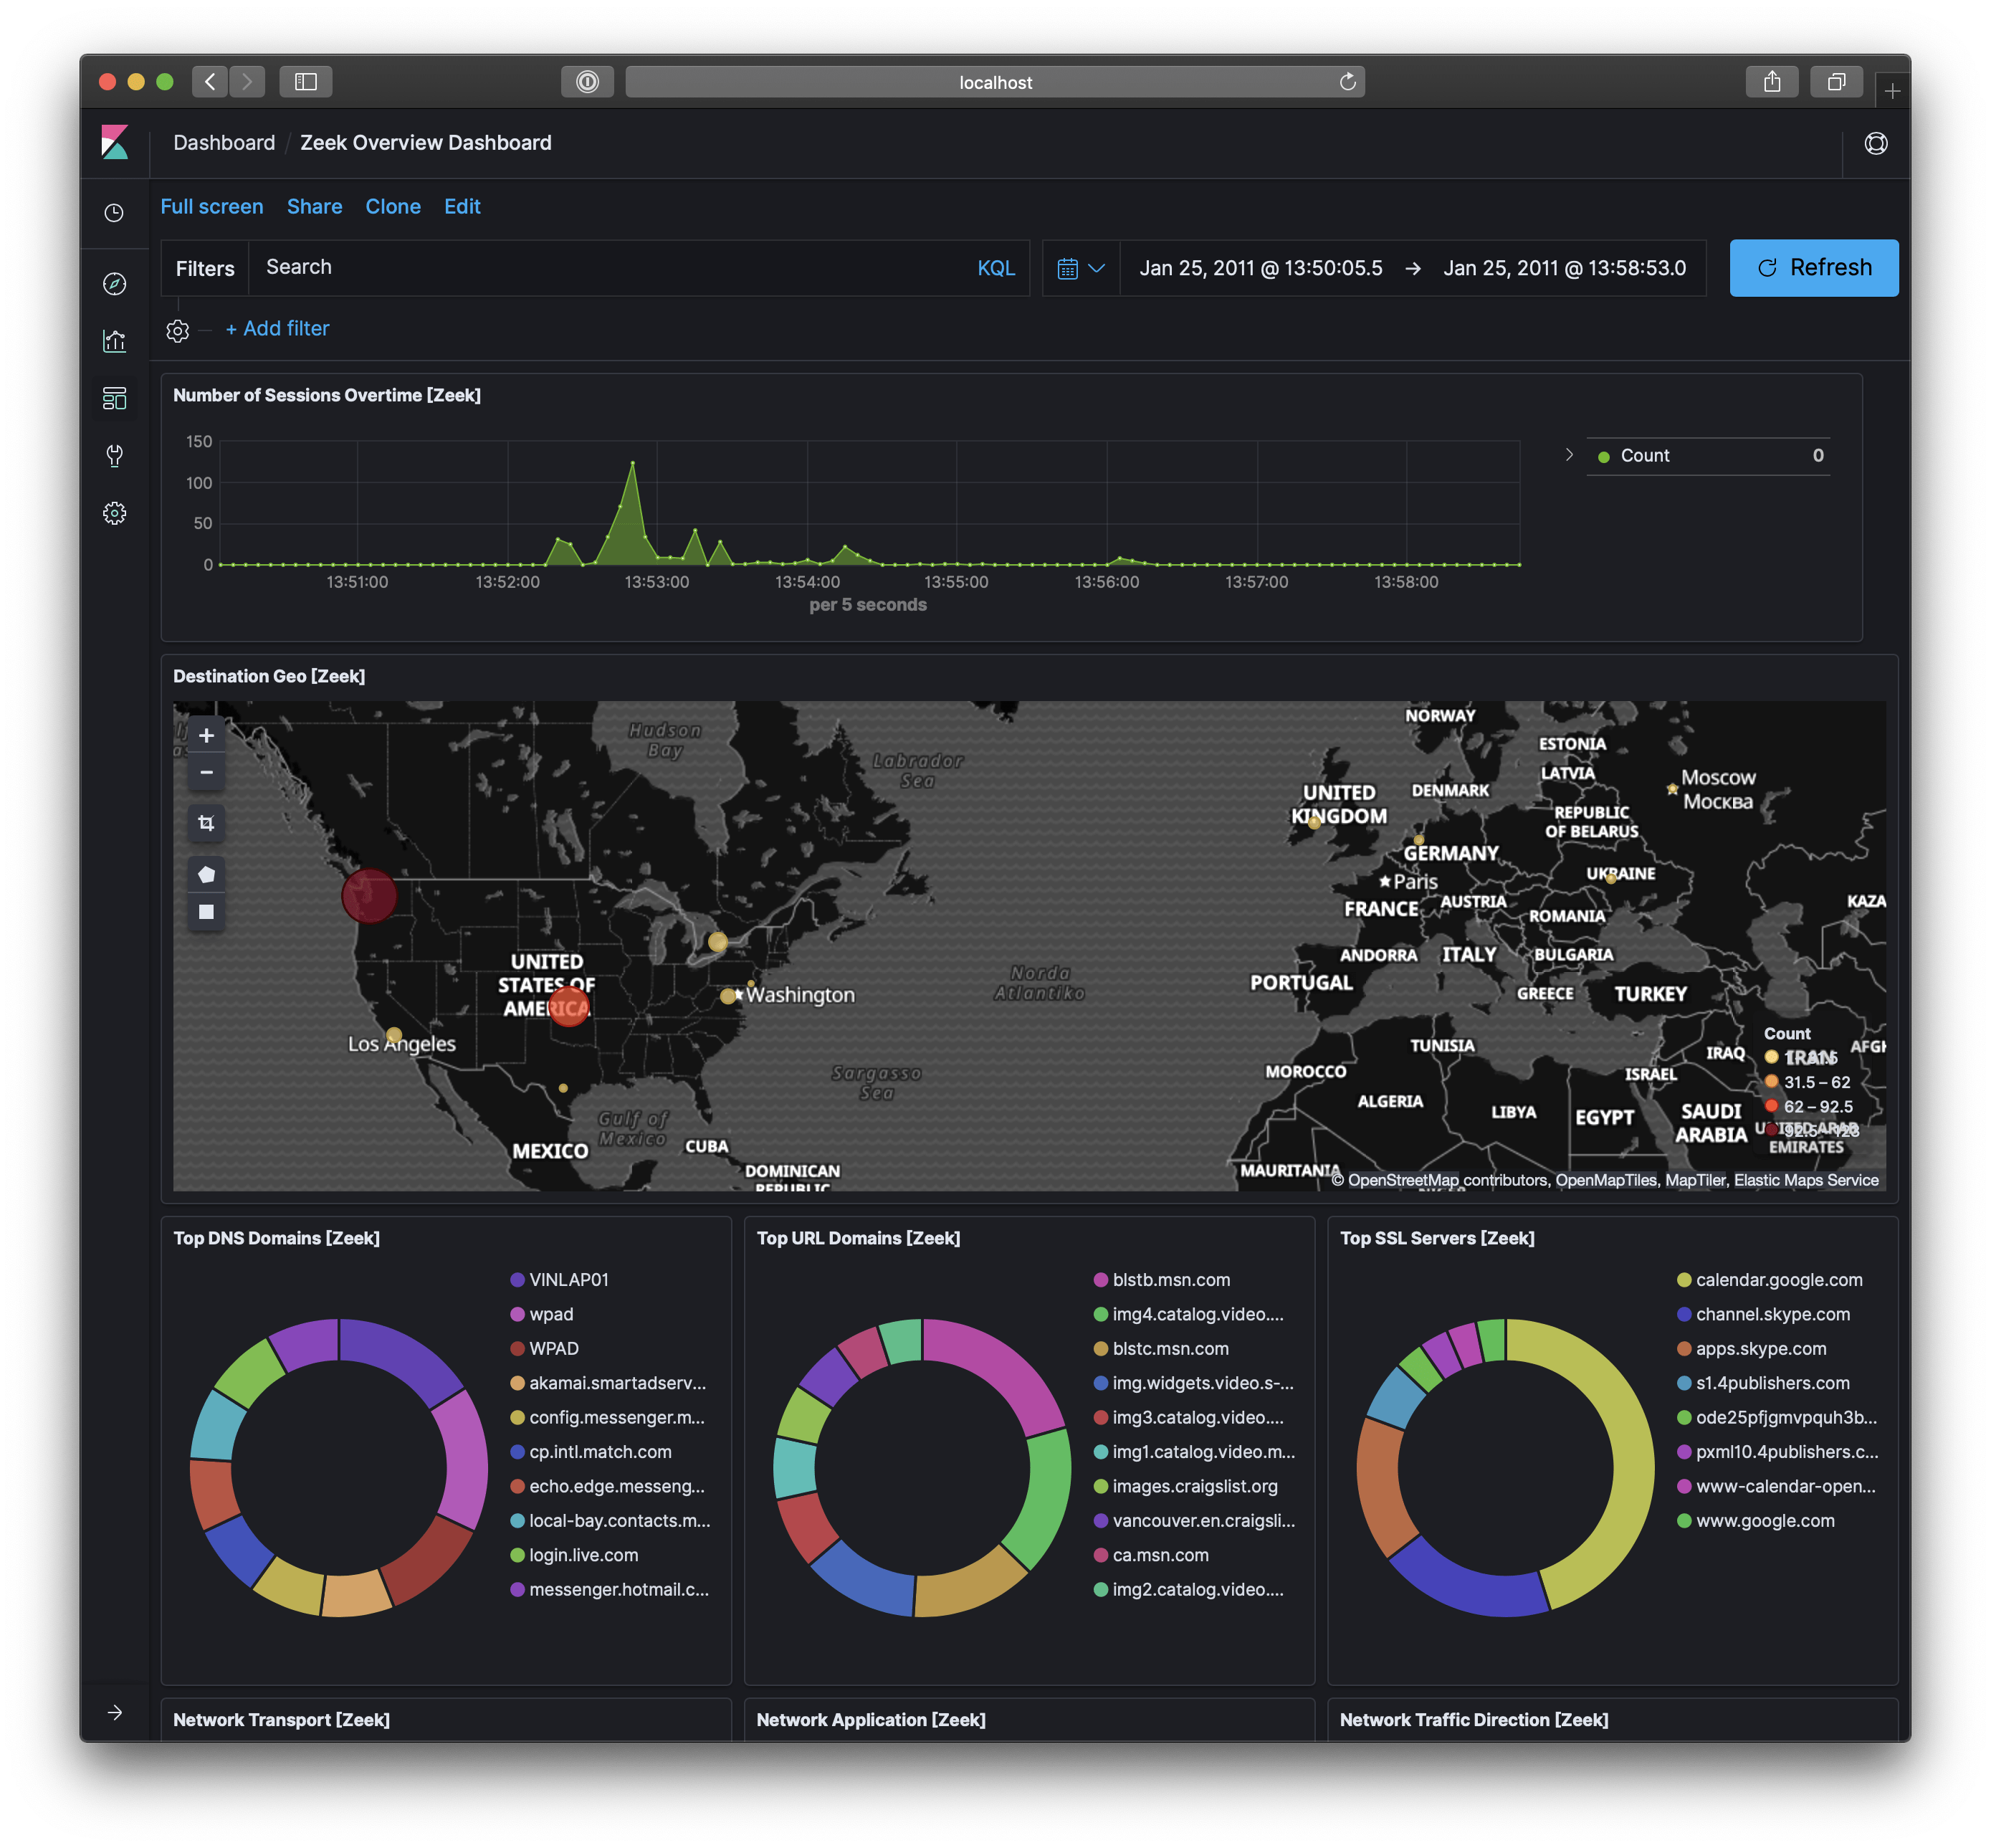Open Discover using the compass sidebar icon
Viewport: 1991px width, 1848px height.
[115, 283]
